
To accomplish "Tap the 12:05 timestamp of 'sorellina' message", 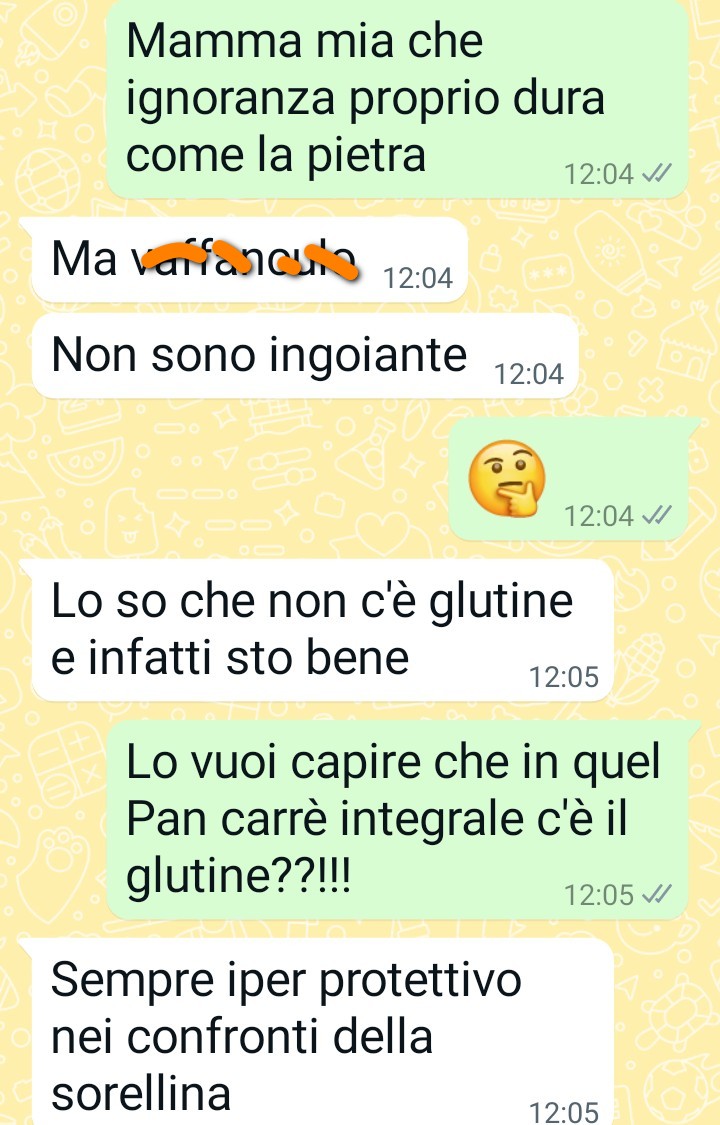I will click(x=563, y=1112).
